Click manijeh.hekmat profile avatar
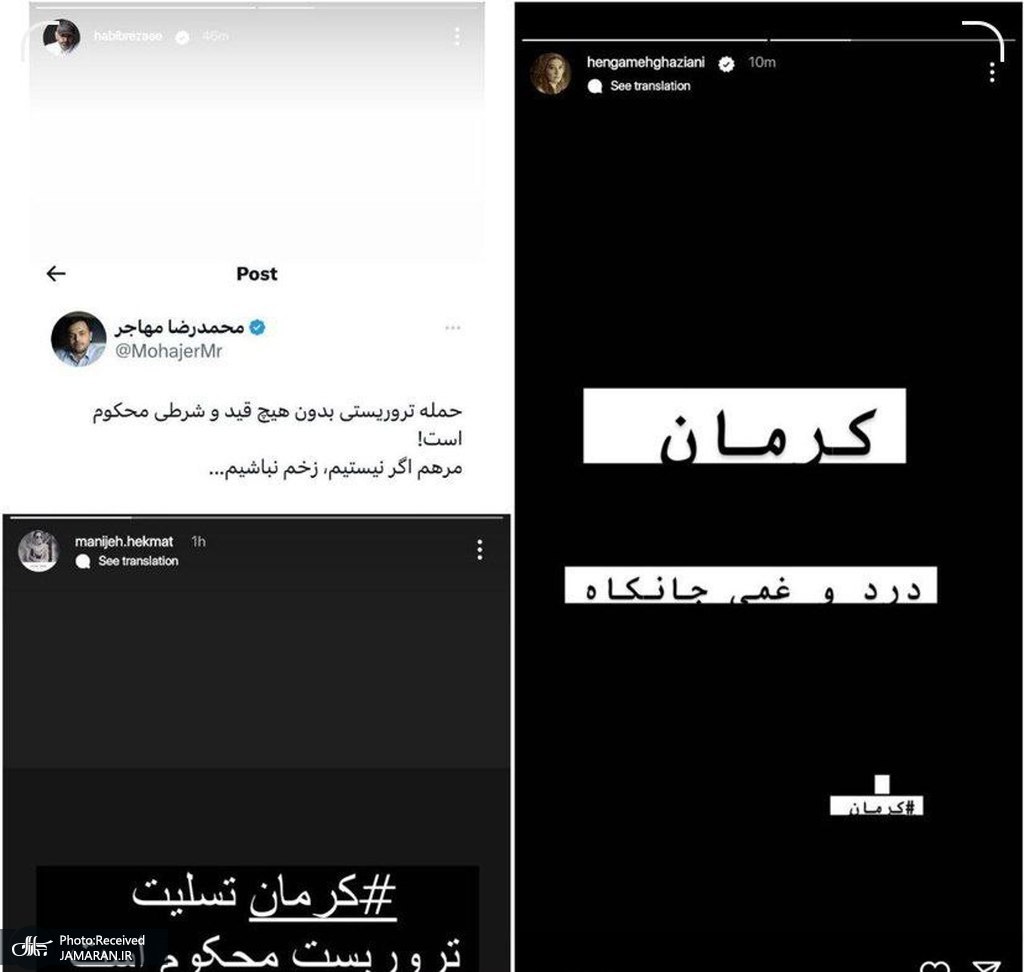This screenshot has width=1024, height=972. 39,551
